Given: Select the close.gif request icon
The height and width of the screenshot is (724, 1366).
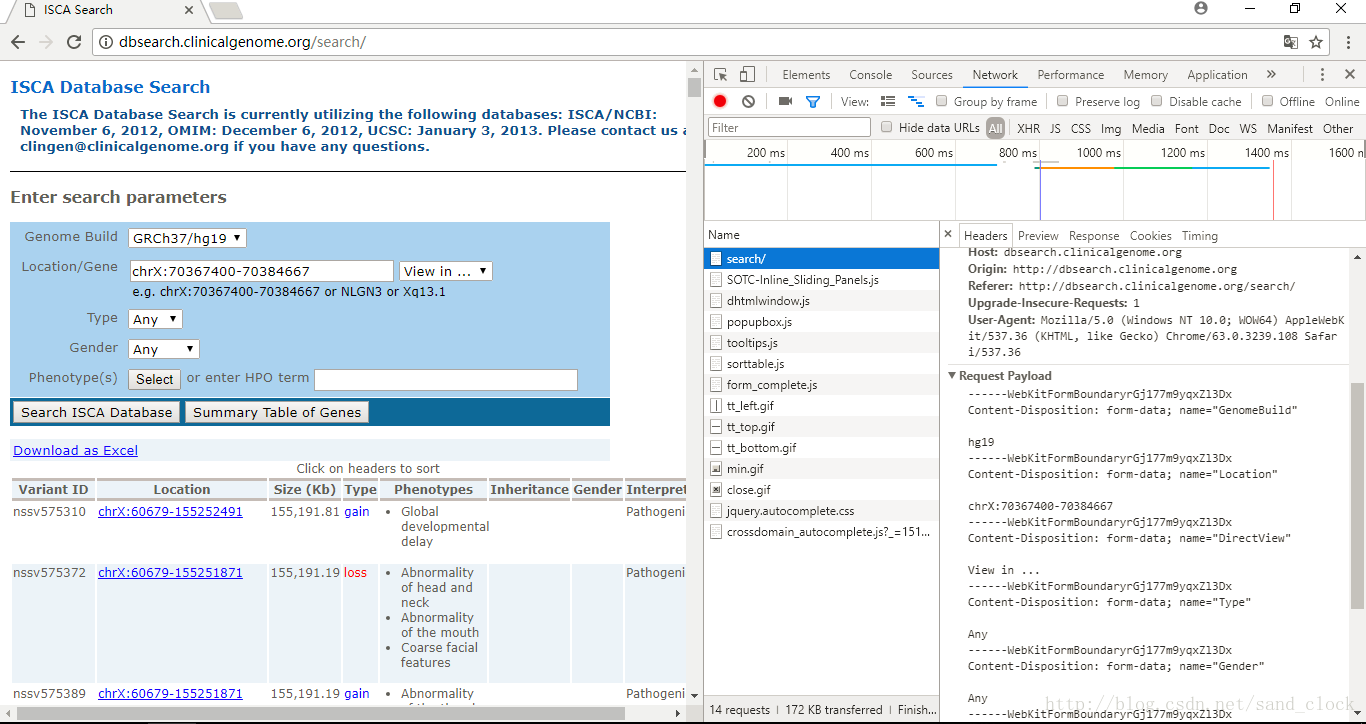Looking at the screenshot, I should pyautogui.click(x=715, y=490).
